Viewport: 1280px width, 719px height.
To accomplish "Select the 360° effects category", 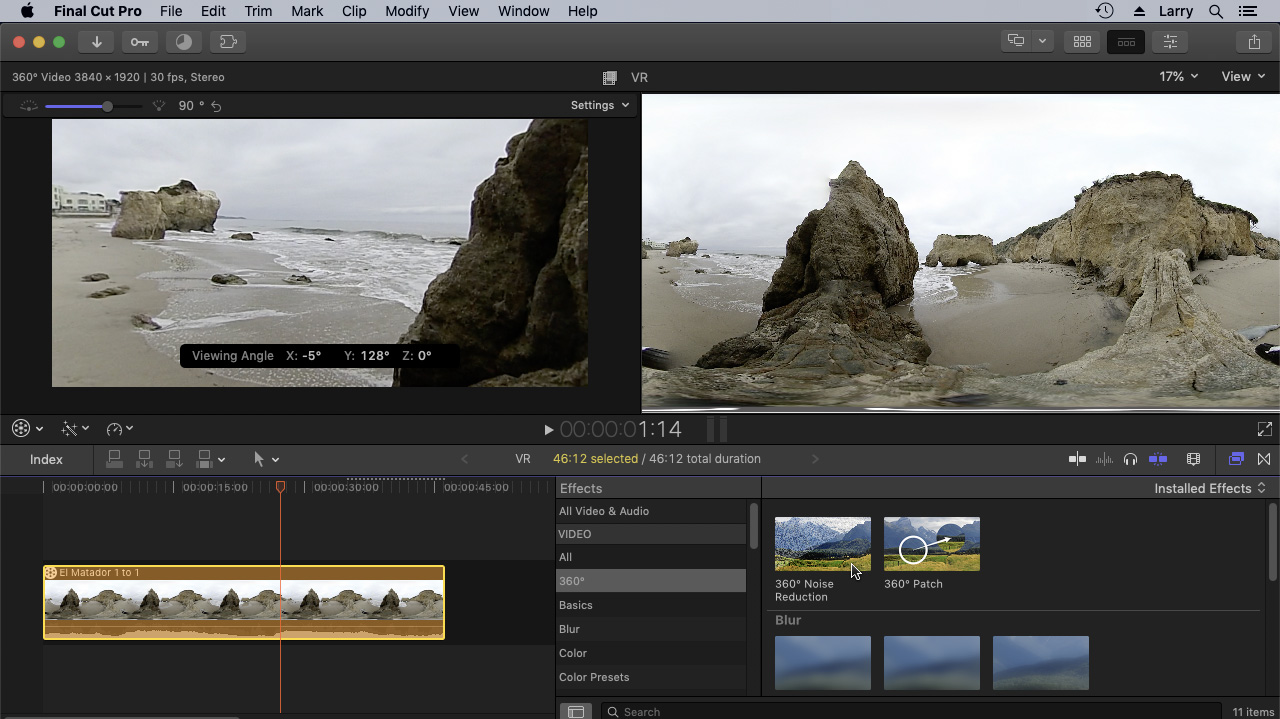I will tap(651, 581).
